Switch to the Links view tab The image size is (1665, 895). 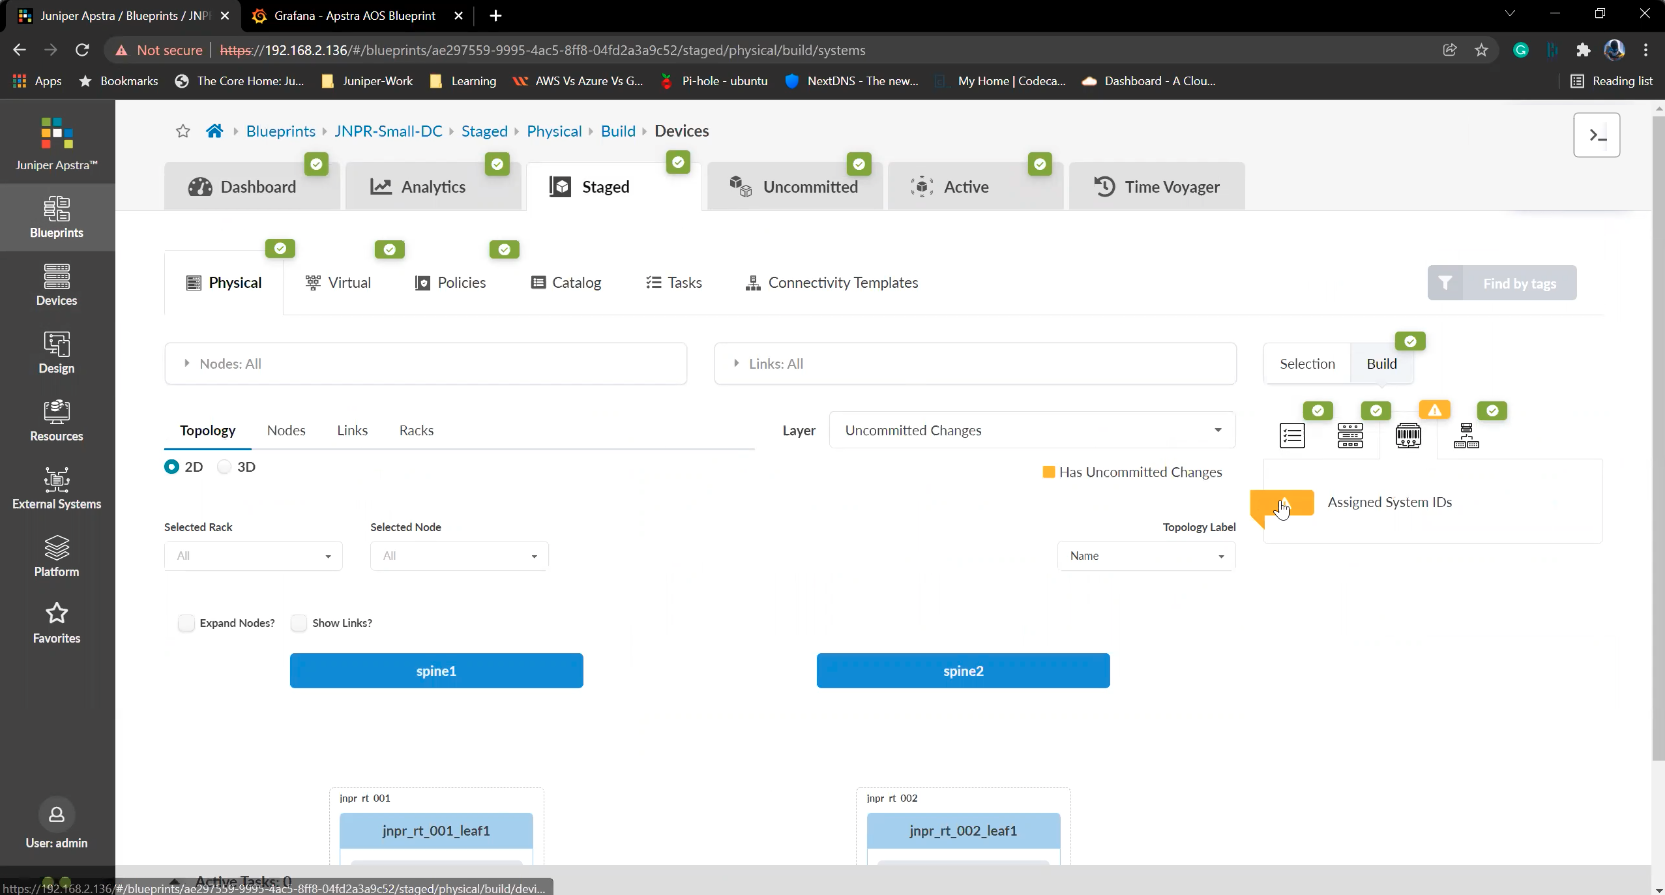tap(352, 430)
